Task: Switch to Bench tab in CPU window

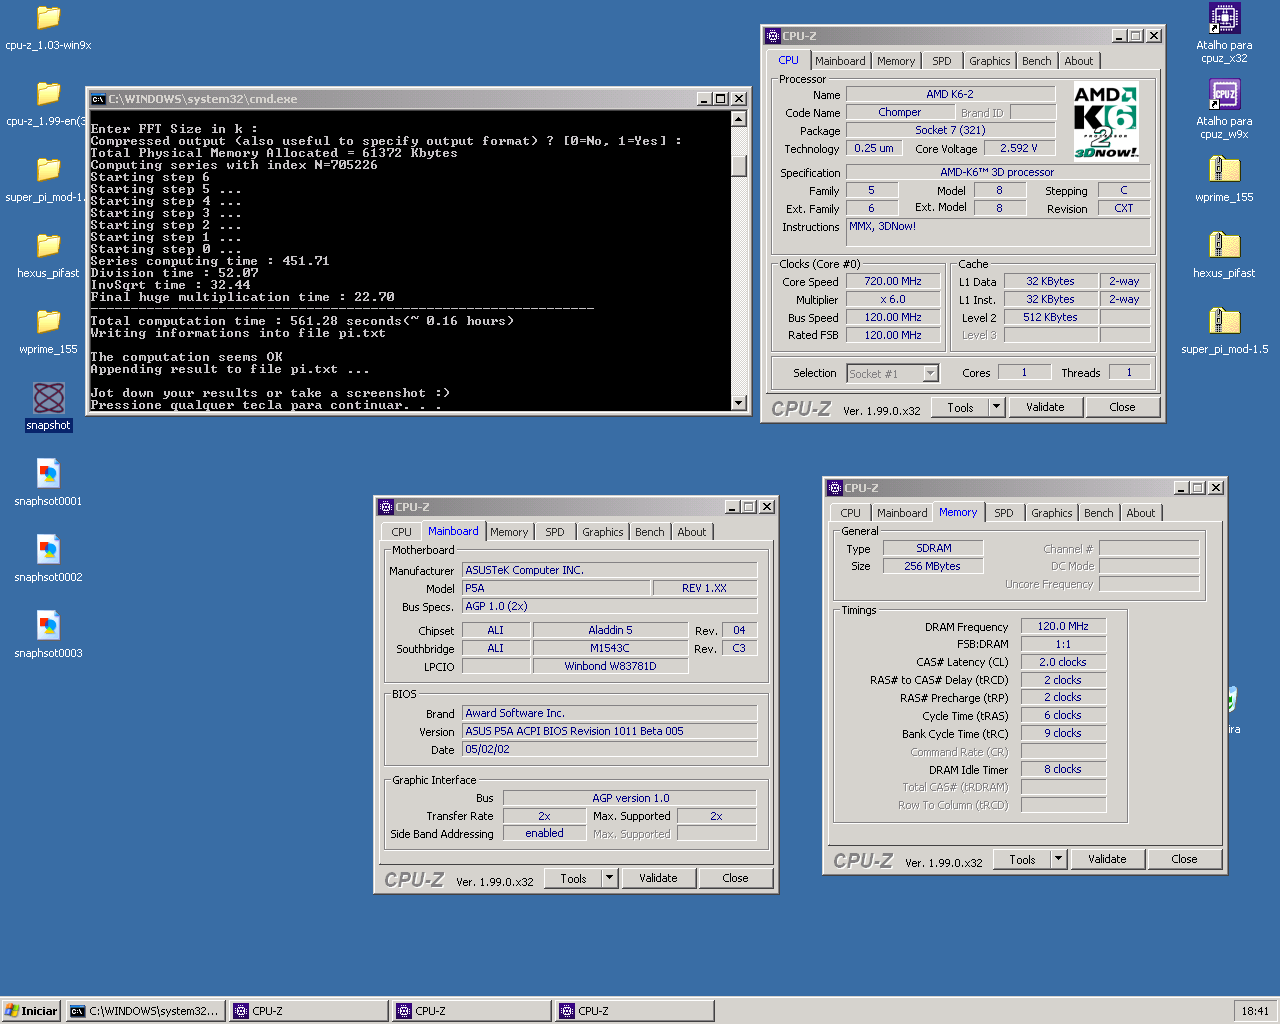Action: [x=1036, y=61]
